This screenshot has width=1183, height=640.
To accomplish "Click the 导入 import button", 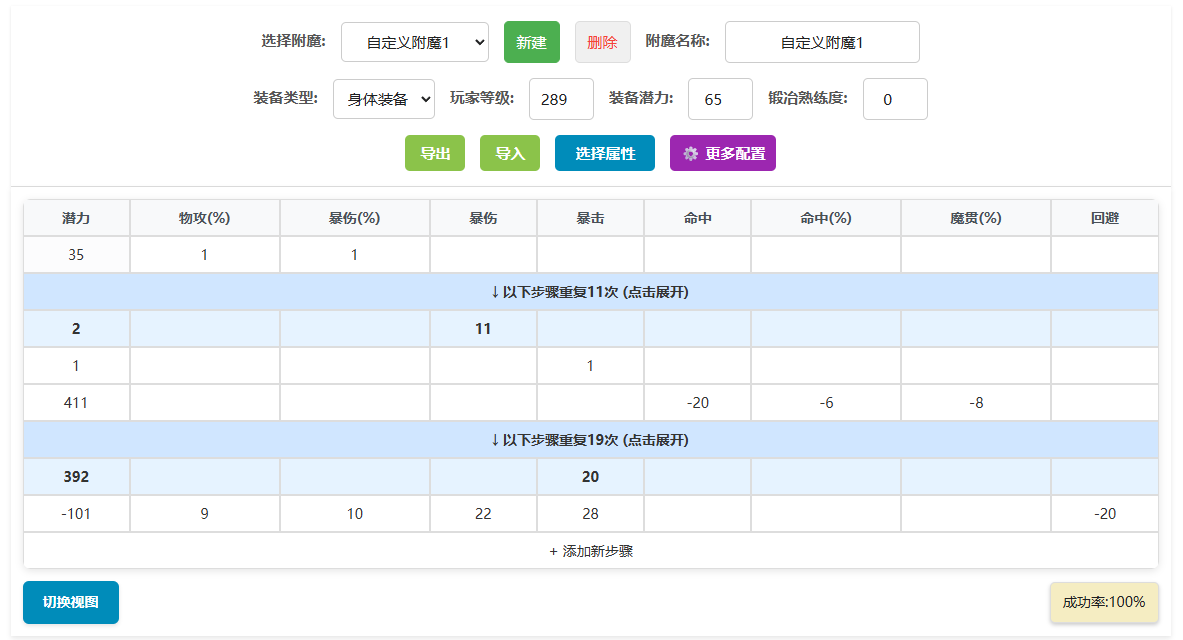I will (509, 153).
